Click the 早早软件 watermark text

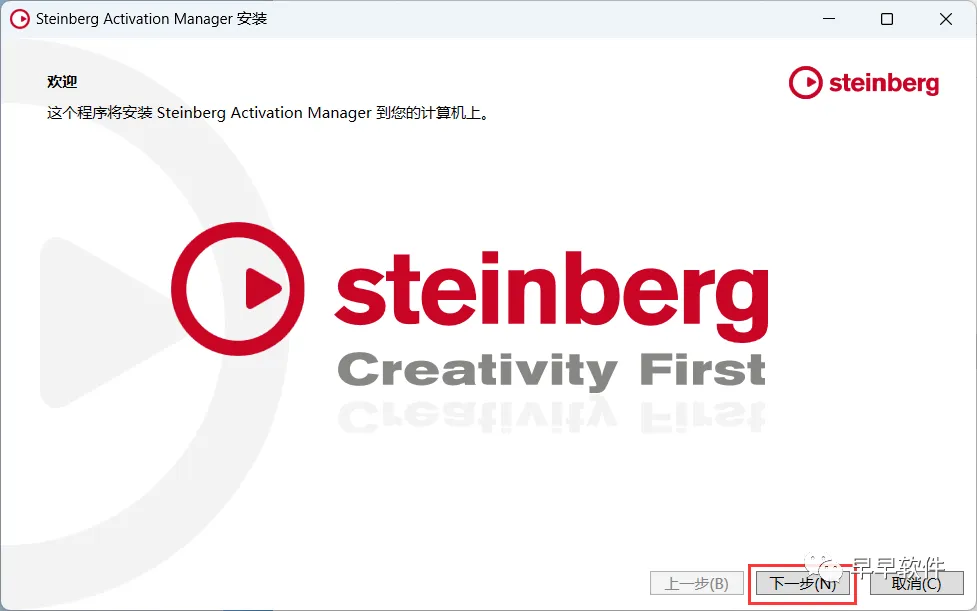coord(898,567)
